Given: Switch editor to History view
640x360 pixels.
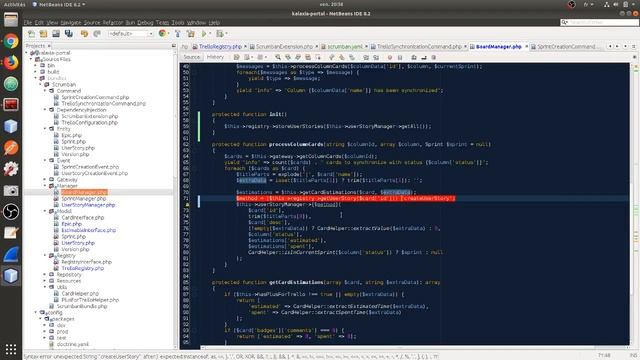Looking at the screenshot, I should point(215,57).
